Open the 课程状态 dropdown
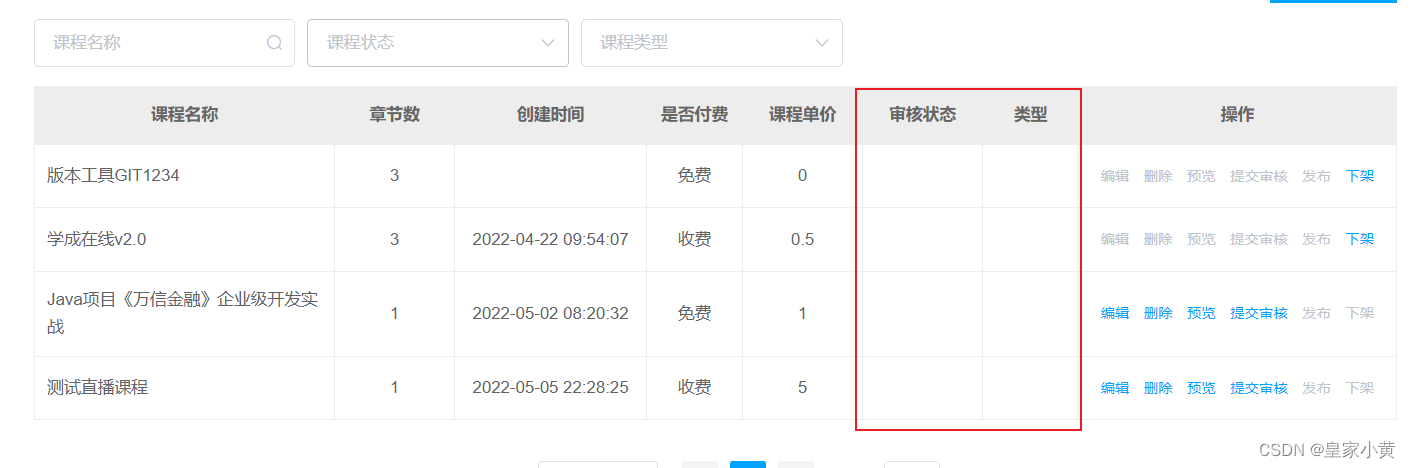This screenshot has height=468, width=1411. coord(438,43)
